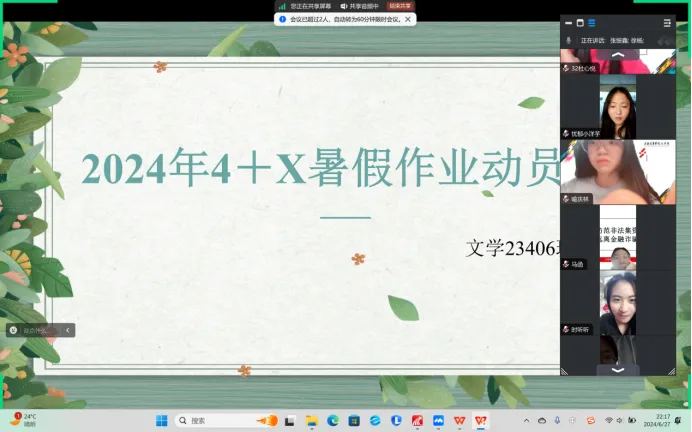Select 喻庆林 participant video thumbnail
The image size is (692, 432).
(x=618, y=171)
